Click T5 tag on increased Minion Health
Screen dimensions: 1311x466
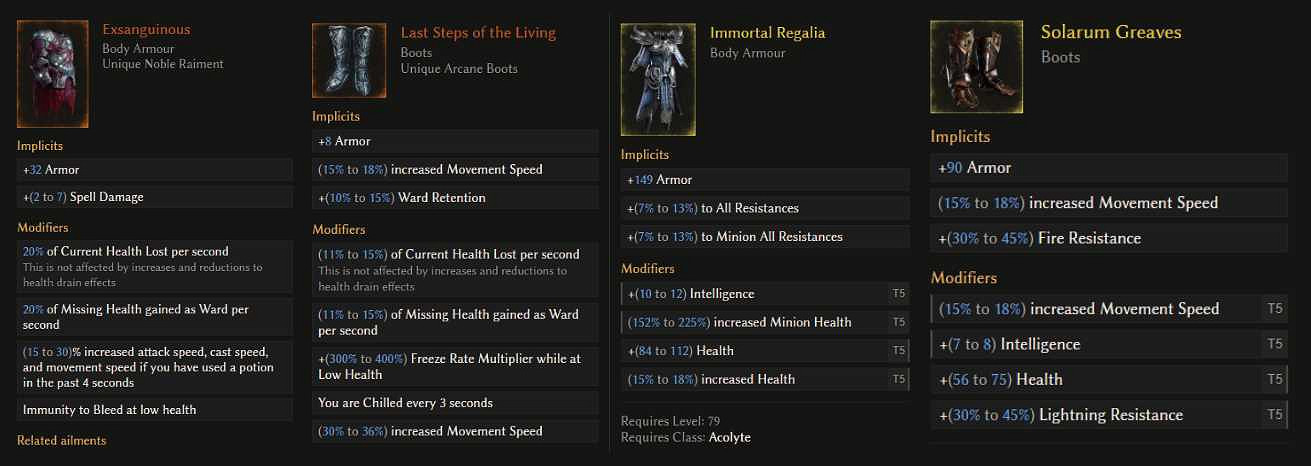pos(898,322)
